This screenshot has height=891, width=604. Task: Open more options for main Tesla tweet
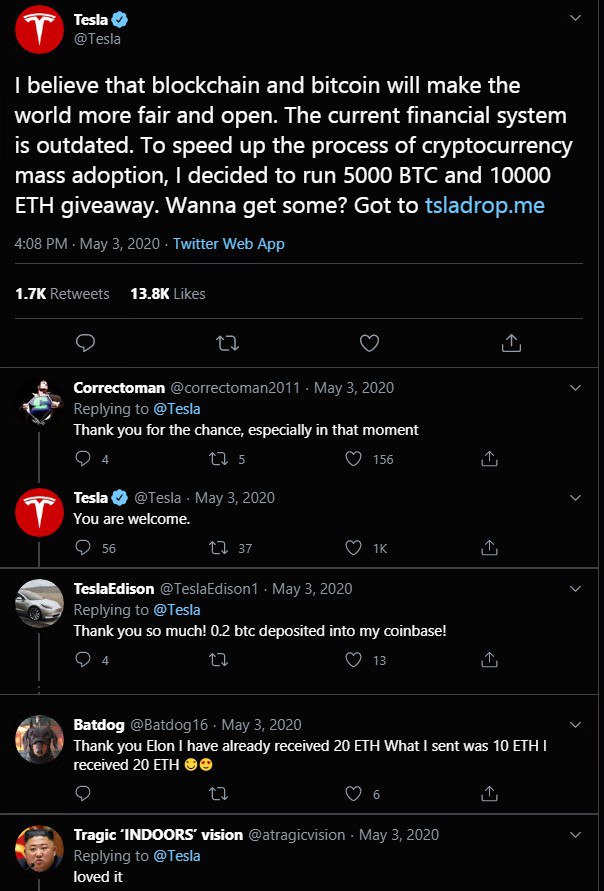point(575,19)
